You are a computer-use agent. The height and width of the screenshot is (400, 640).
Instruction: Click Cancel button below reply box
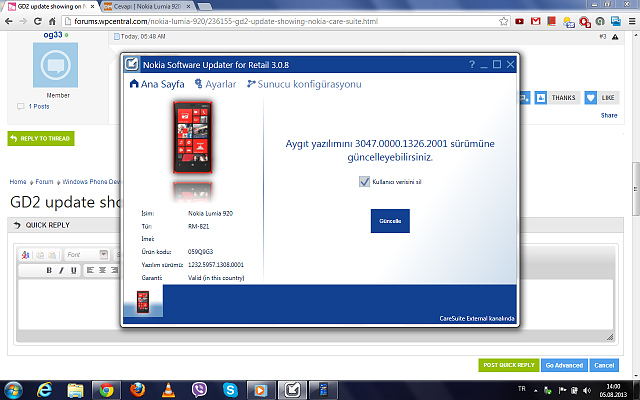(x=604, y=365)
